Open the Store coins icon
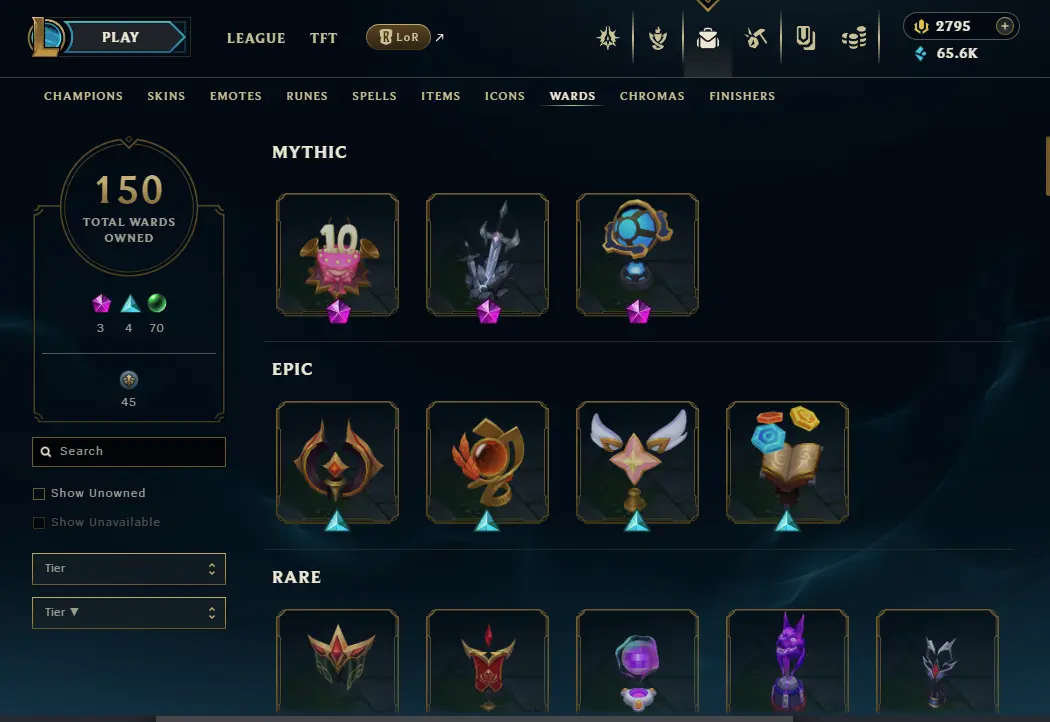Screen dimensions: 1050x722 pos(854,38)
